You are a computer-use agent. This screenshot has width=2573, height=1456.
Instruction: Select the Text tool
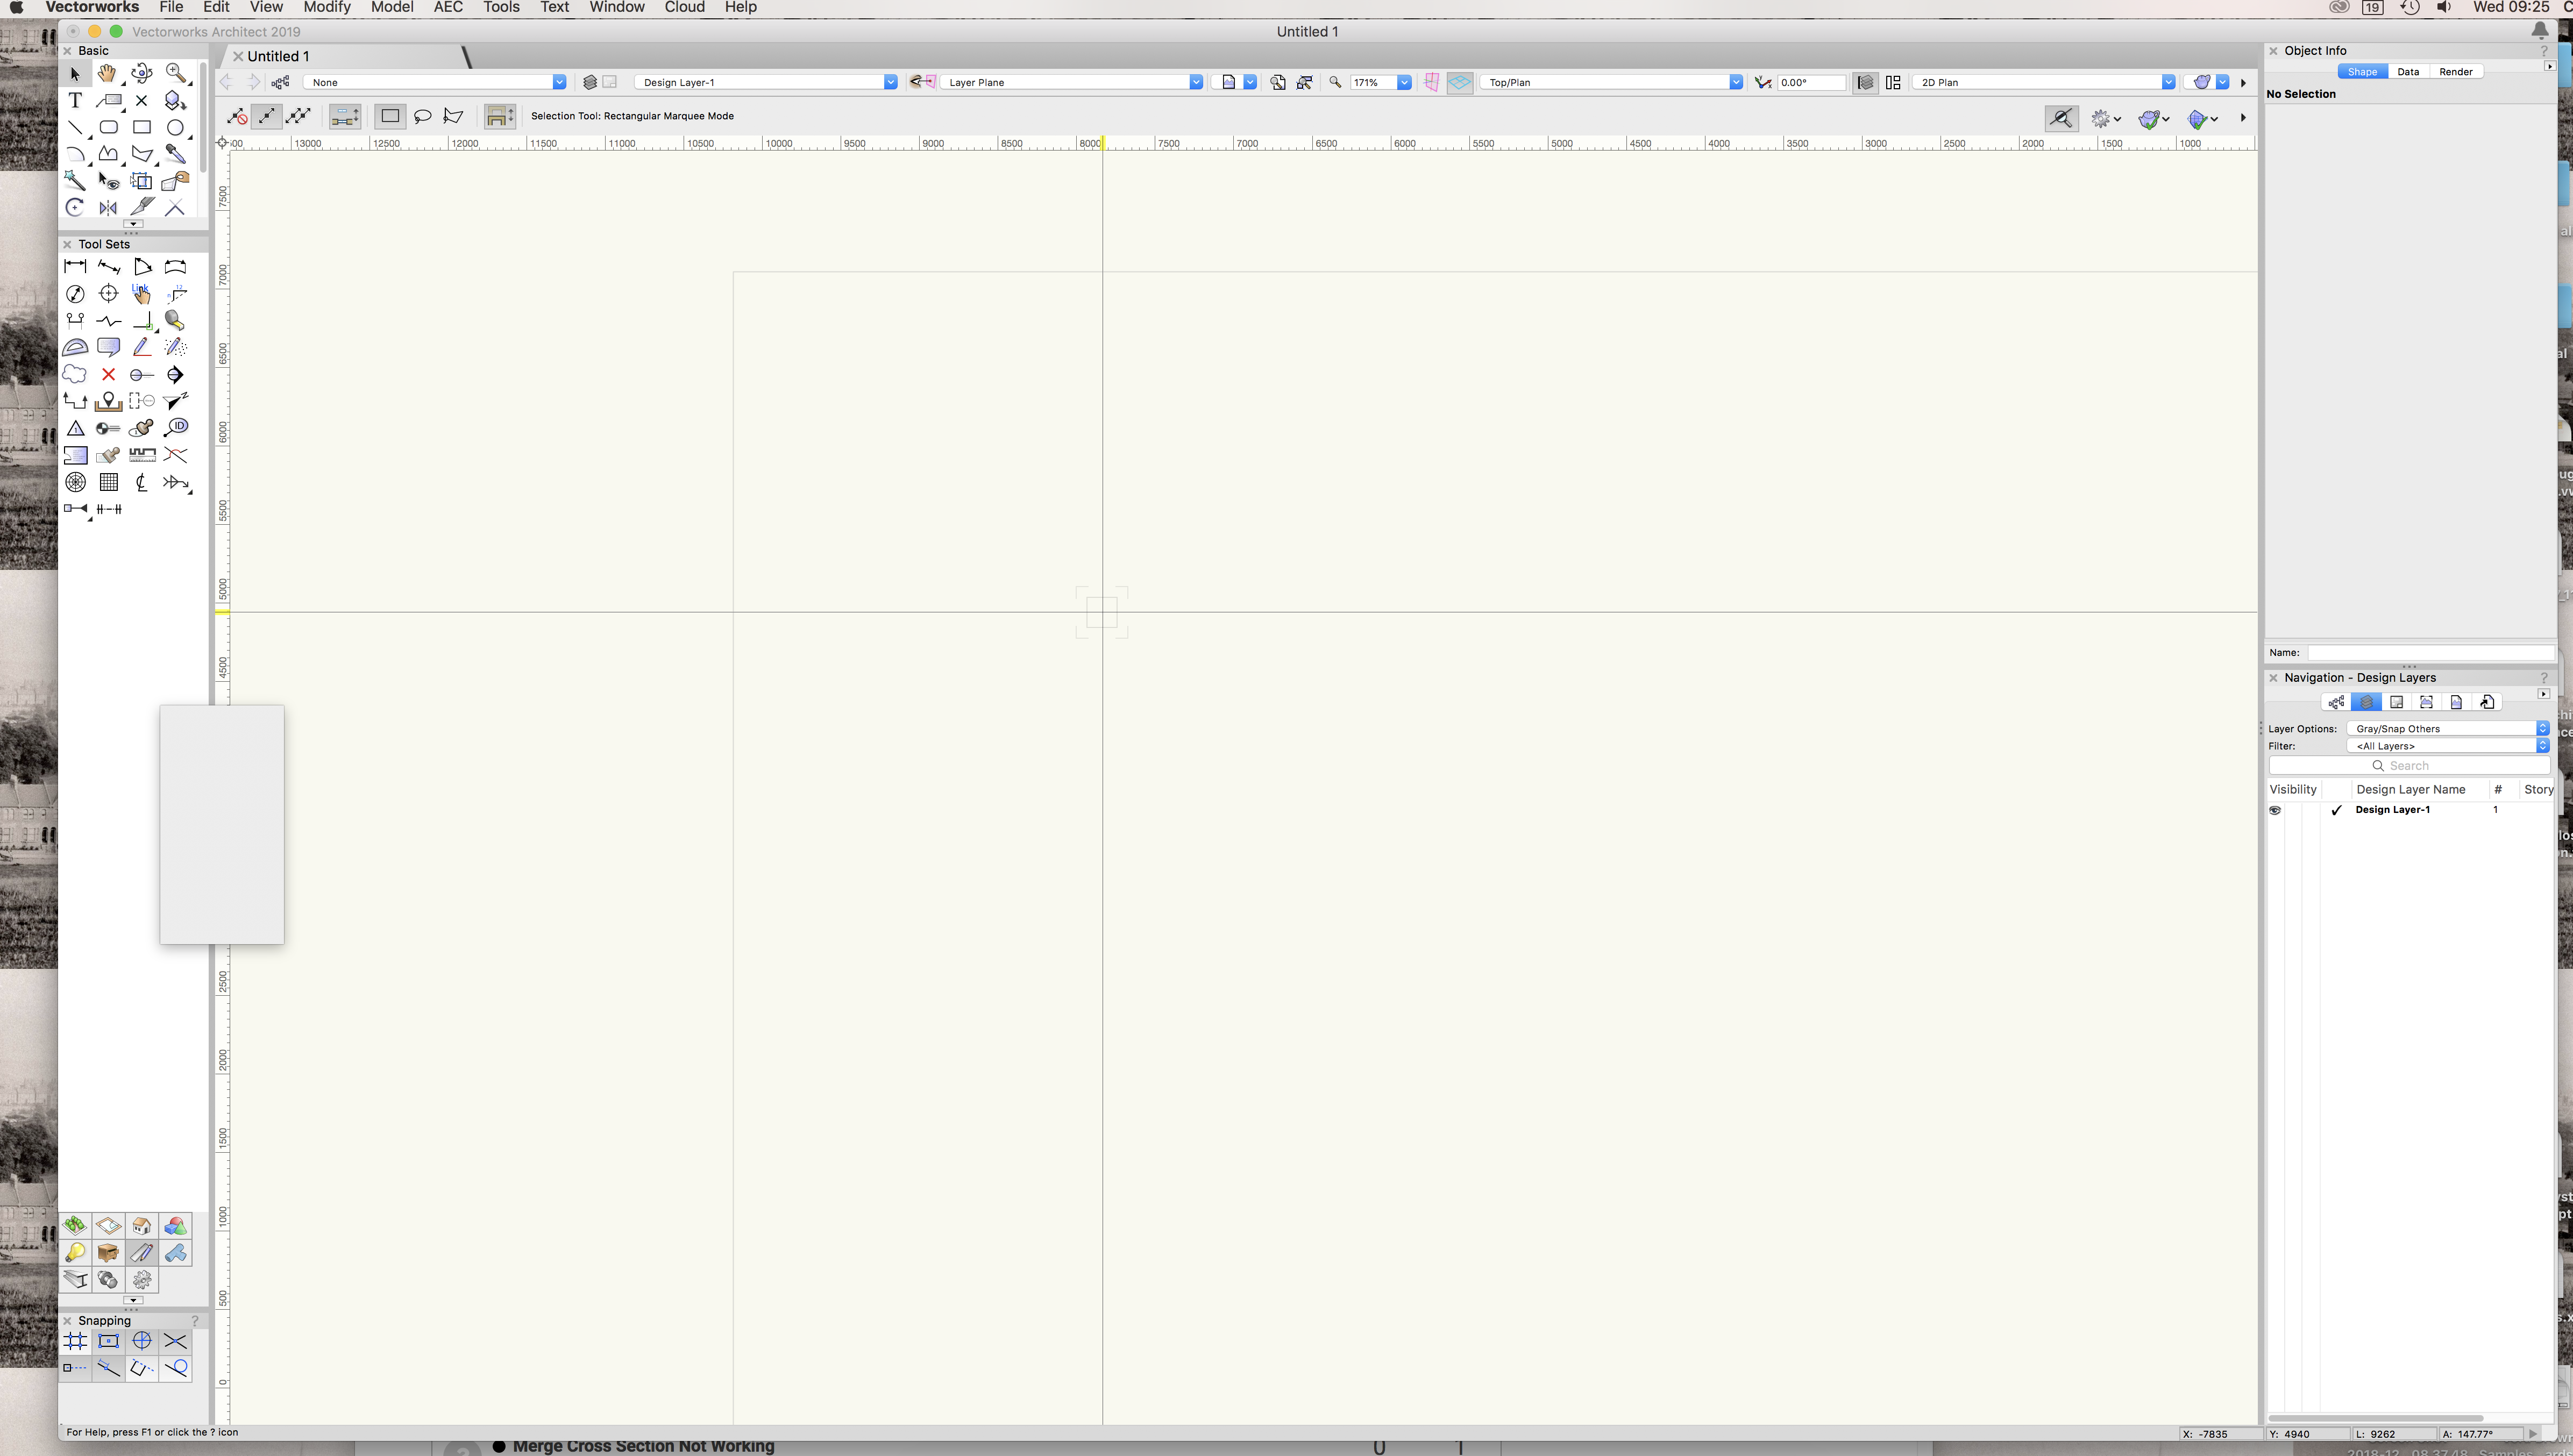tap(75, 100)
